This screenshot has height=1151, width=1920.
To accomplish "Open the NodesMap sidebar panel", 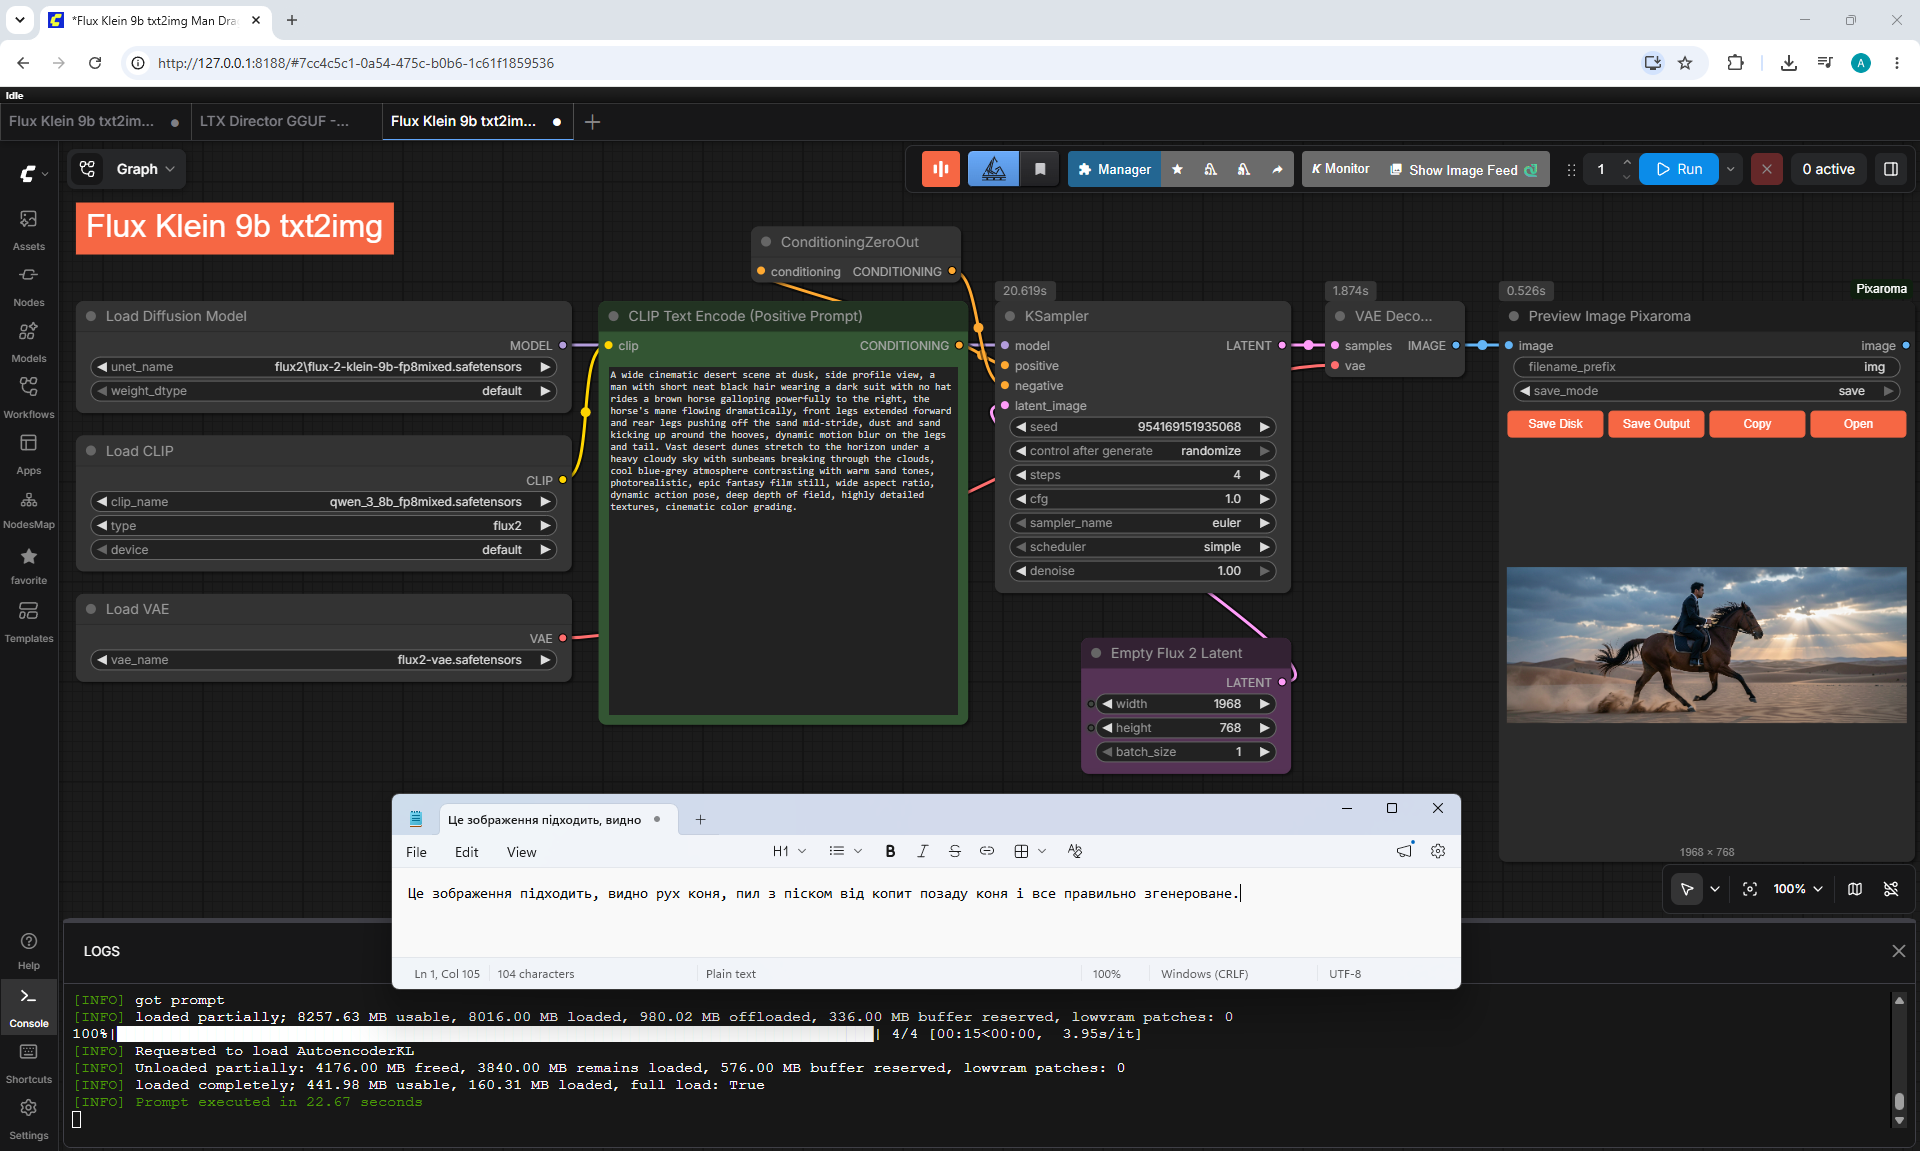I will pos(28,509).
